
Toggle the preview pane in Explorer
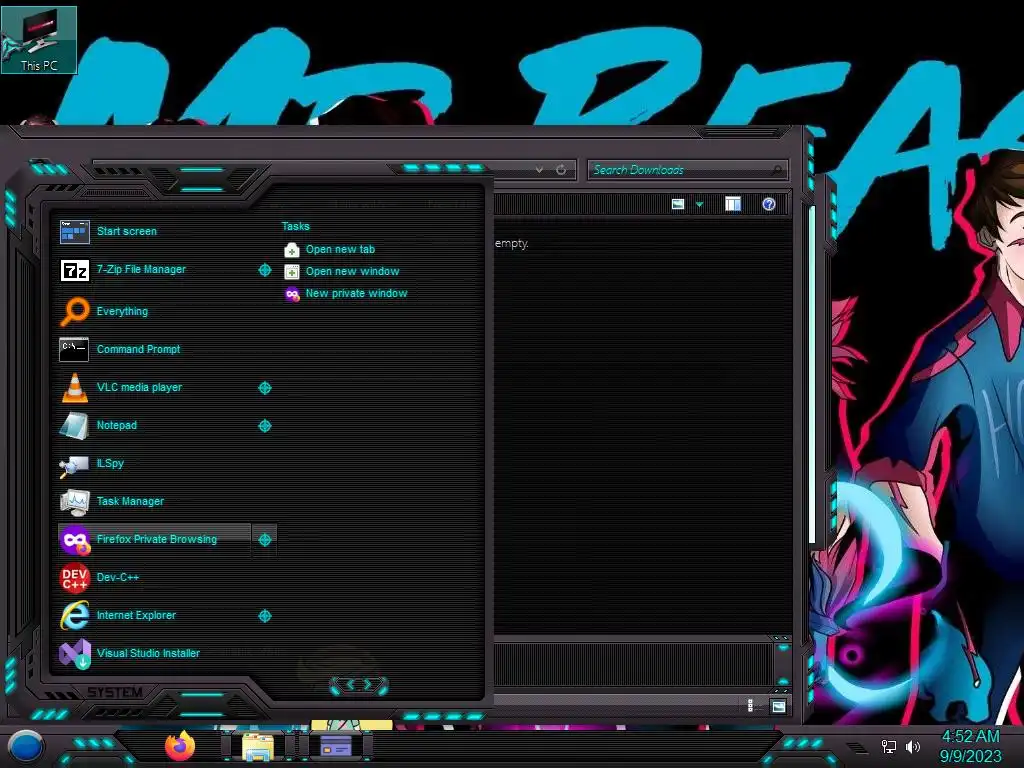point(733,204)
